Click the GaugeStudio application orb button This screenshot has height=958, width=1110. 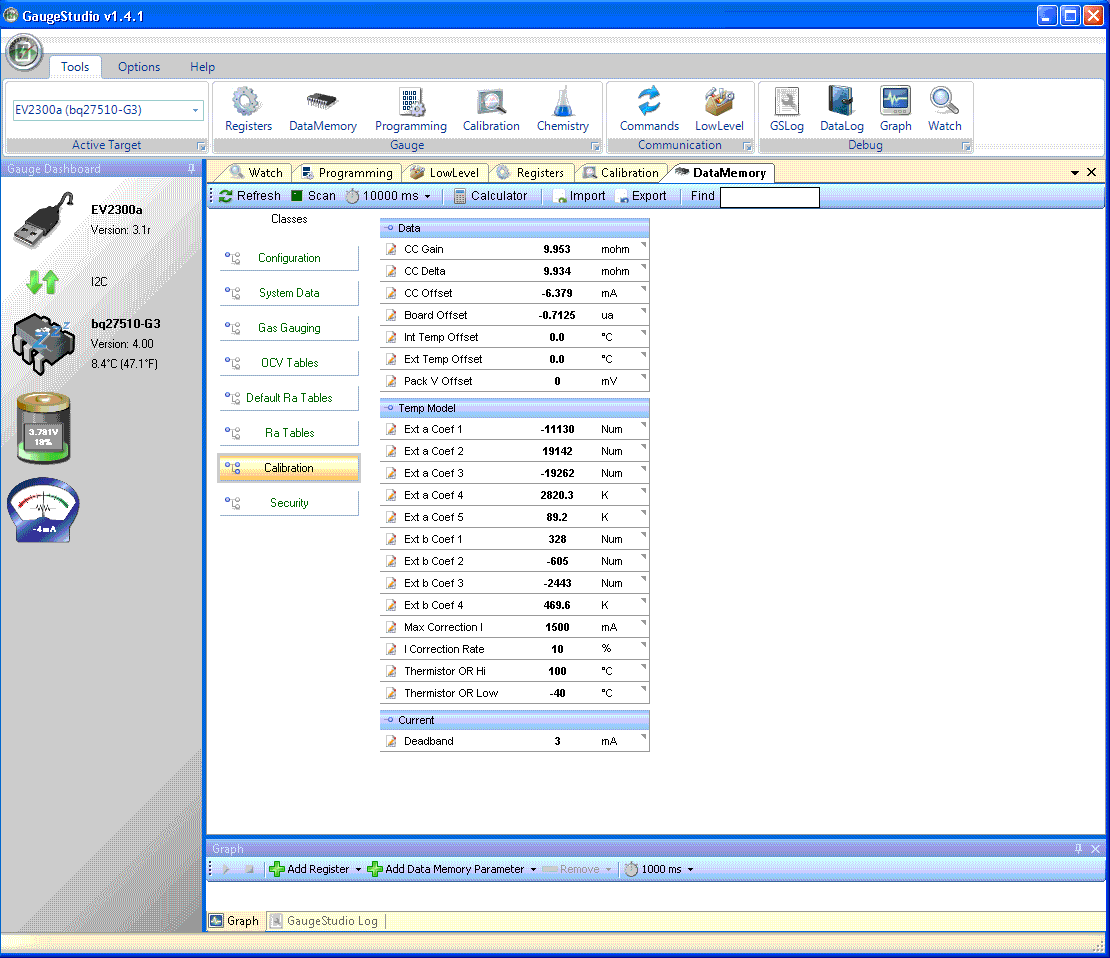tap(24, 52)
